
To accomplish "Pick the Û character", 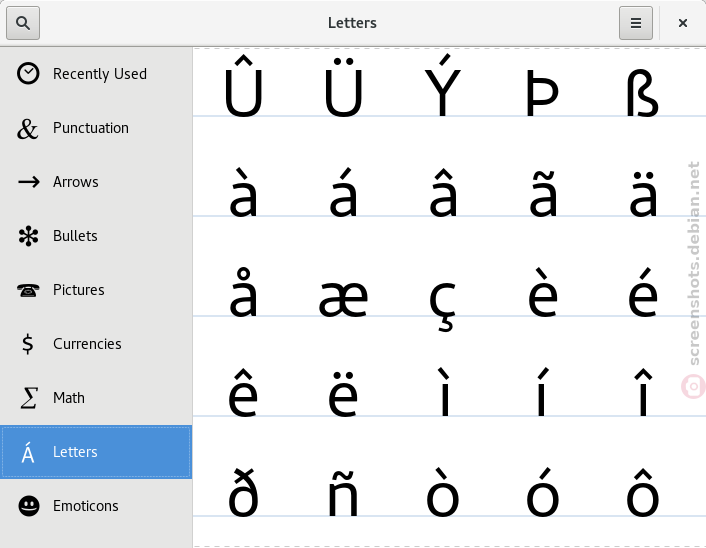I will click(x=244, y=86).
